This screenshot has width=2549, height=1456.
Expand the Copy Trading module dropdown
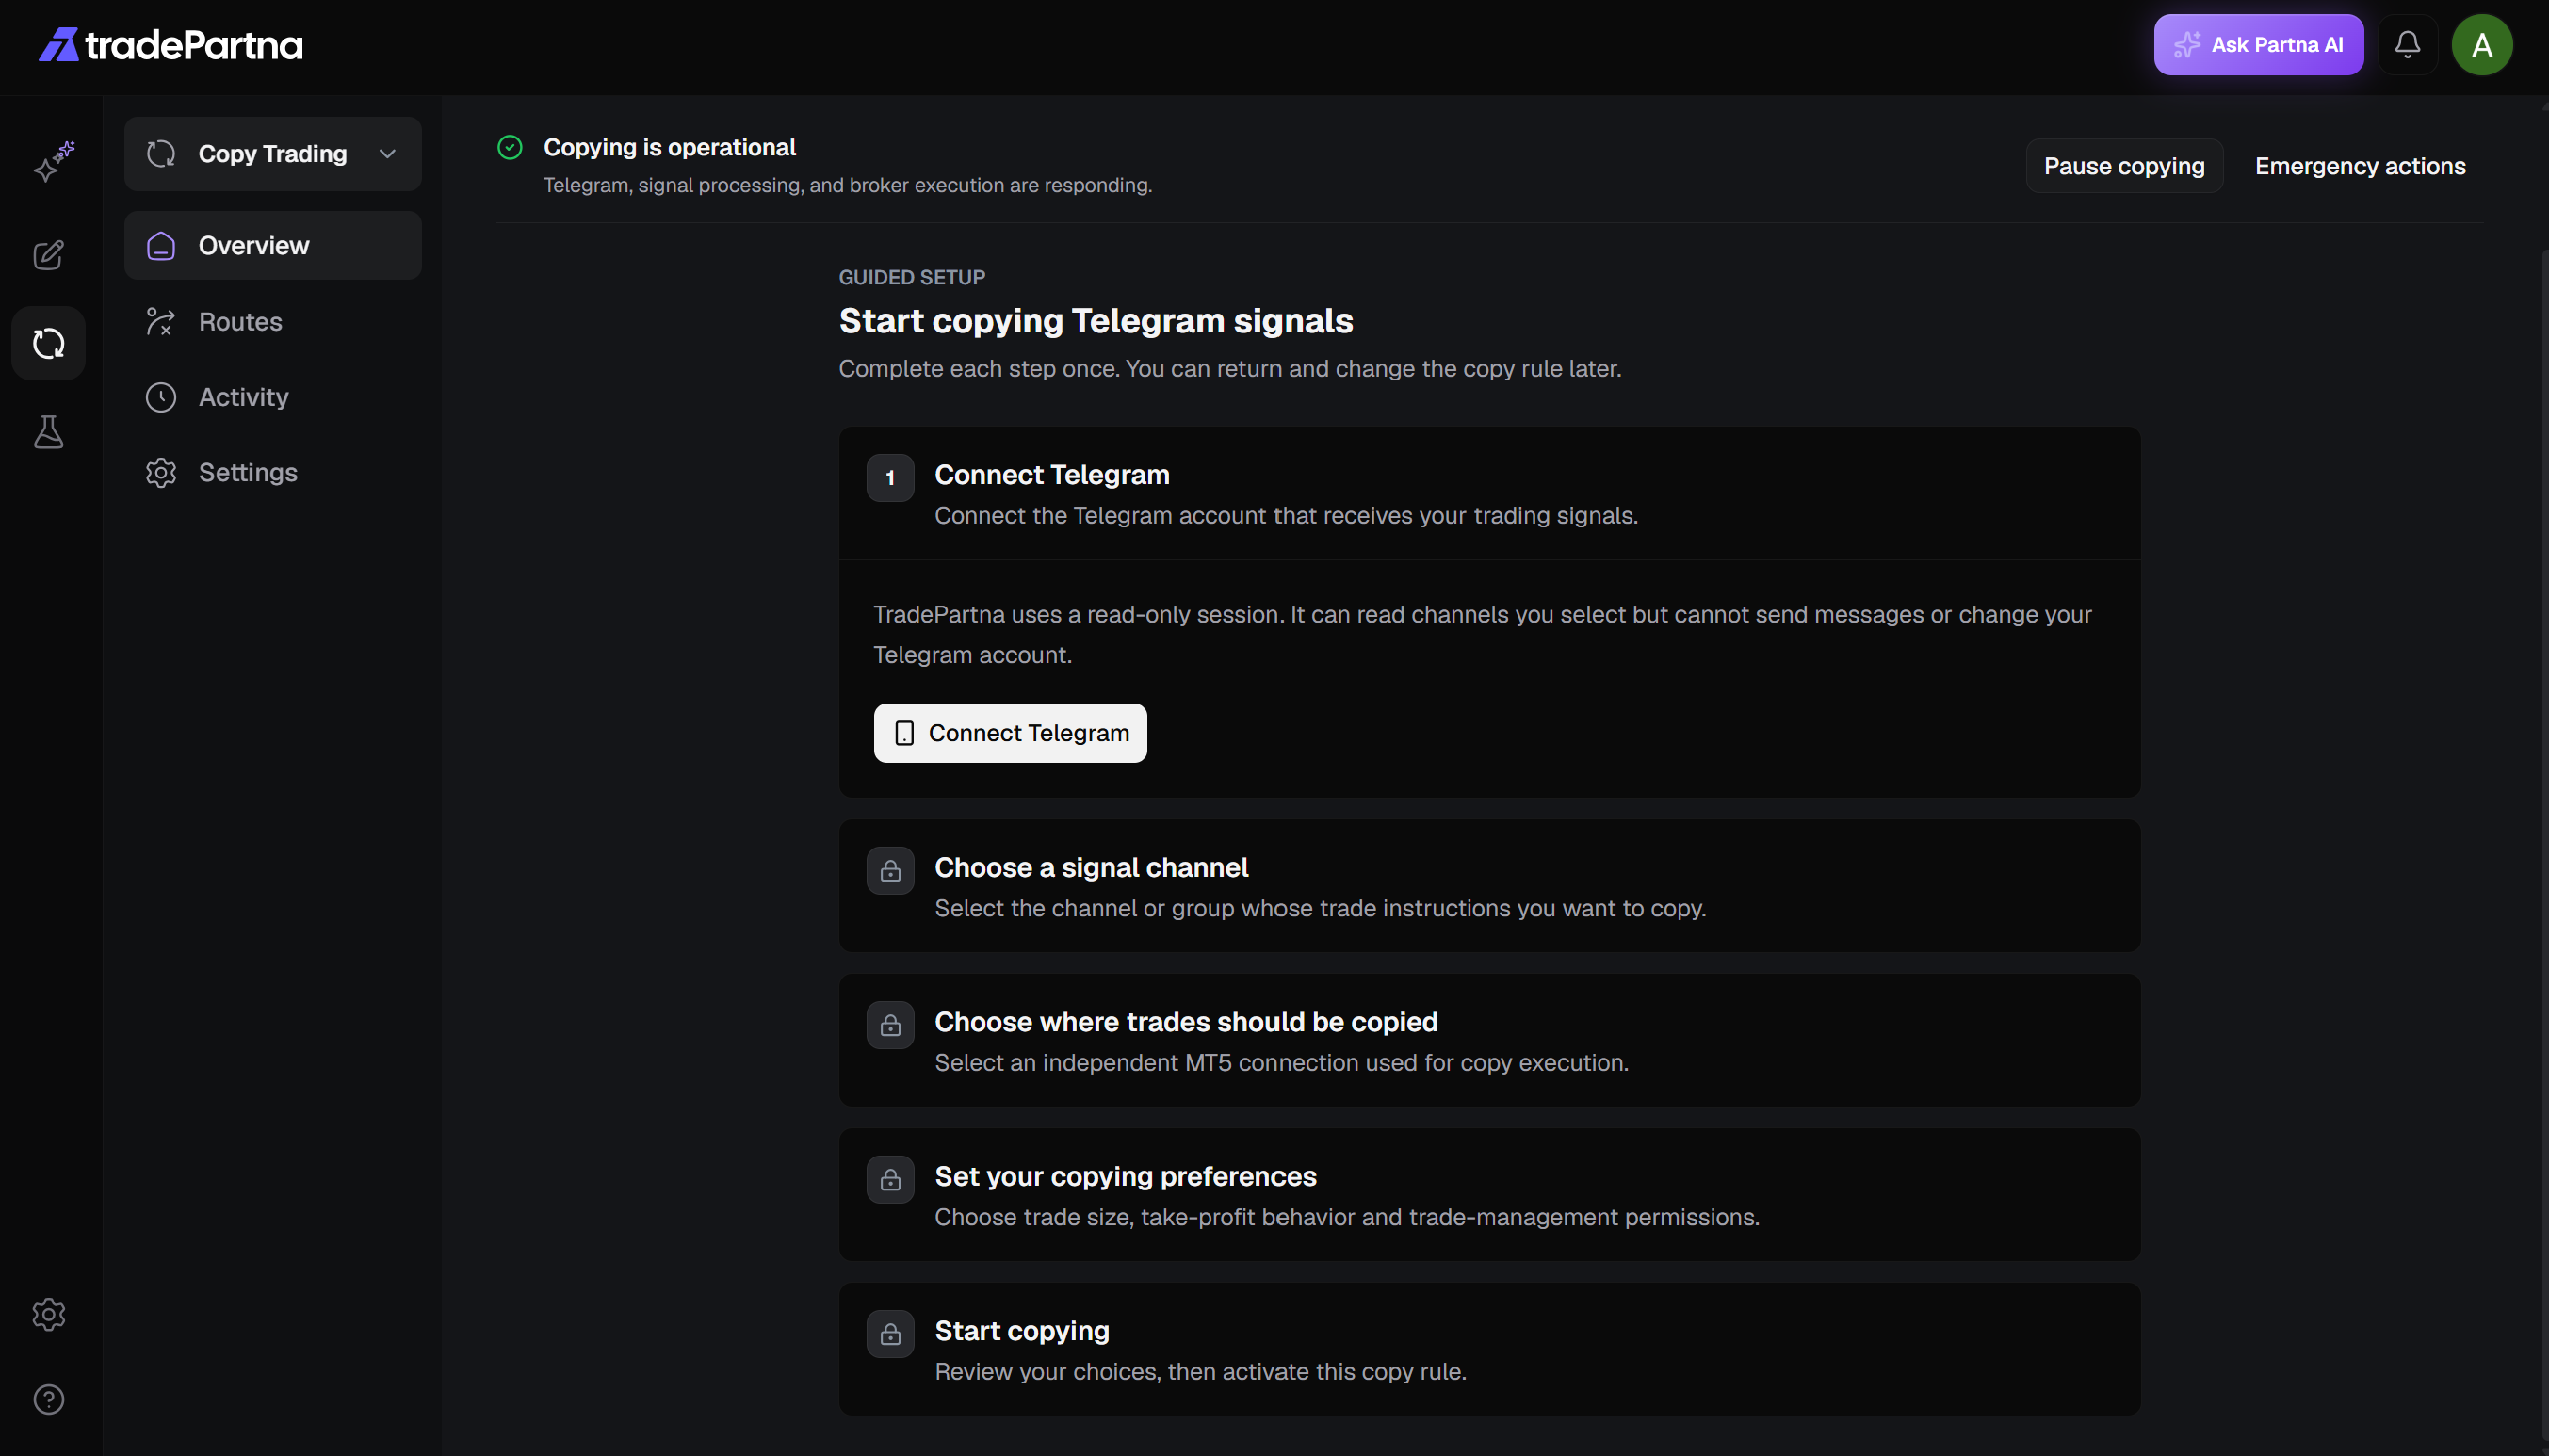(273, 154)
